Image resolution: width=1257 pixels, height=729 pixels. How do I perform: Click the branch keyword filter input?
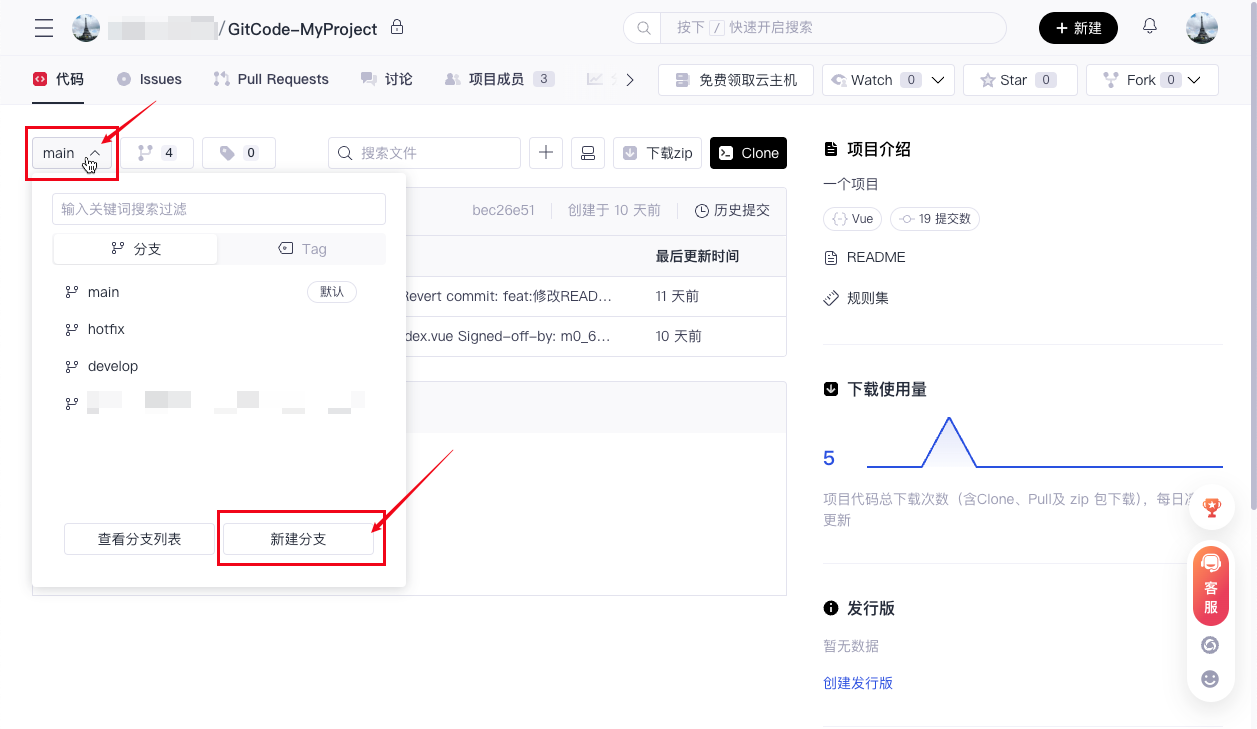coord(218,209)
